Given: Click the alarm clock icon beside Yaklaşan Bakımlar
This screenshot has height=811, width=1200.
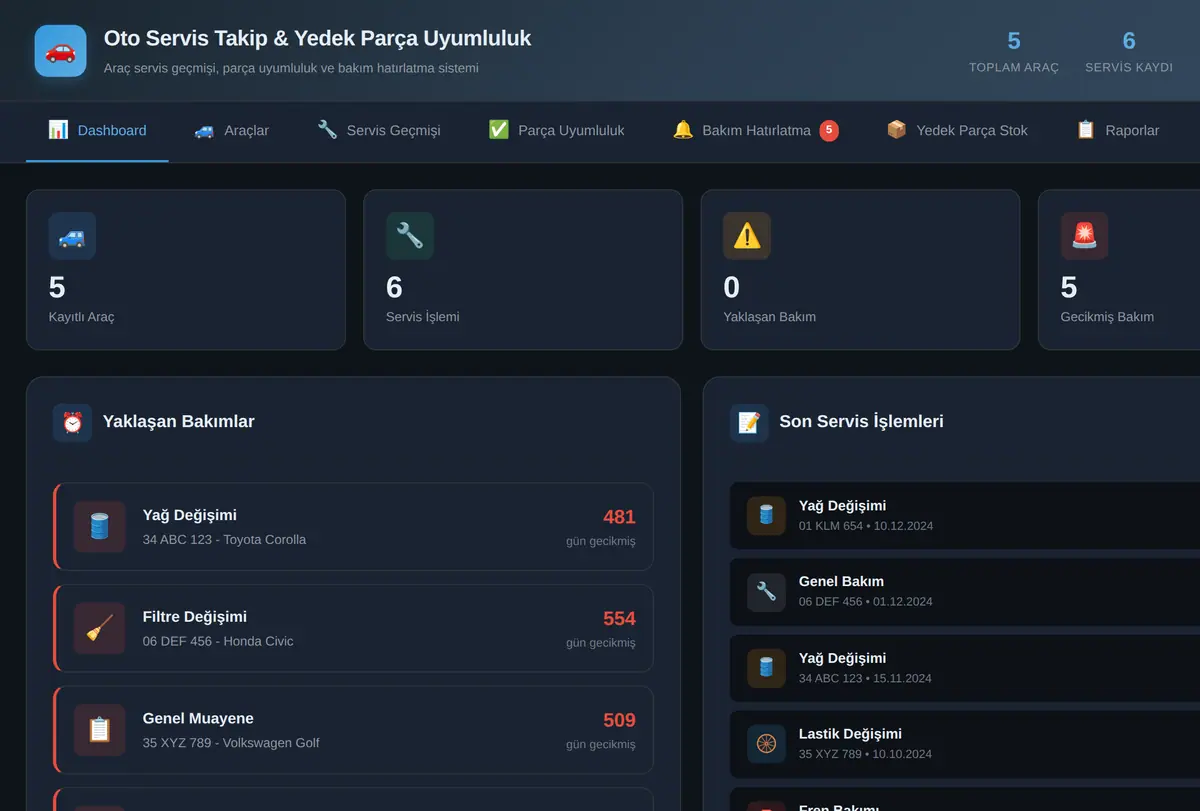Looking at the screenshot, I should (72, 423).
